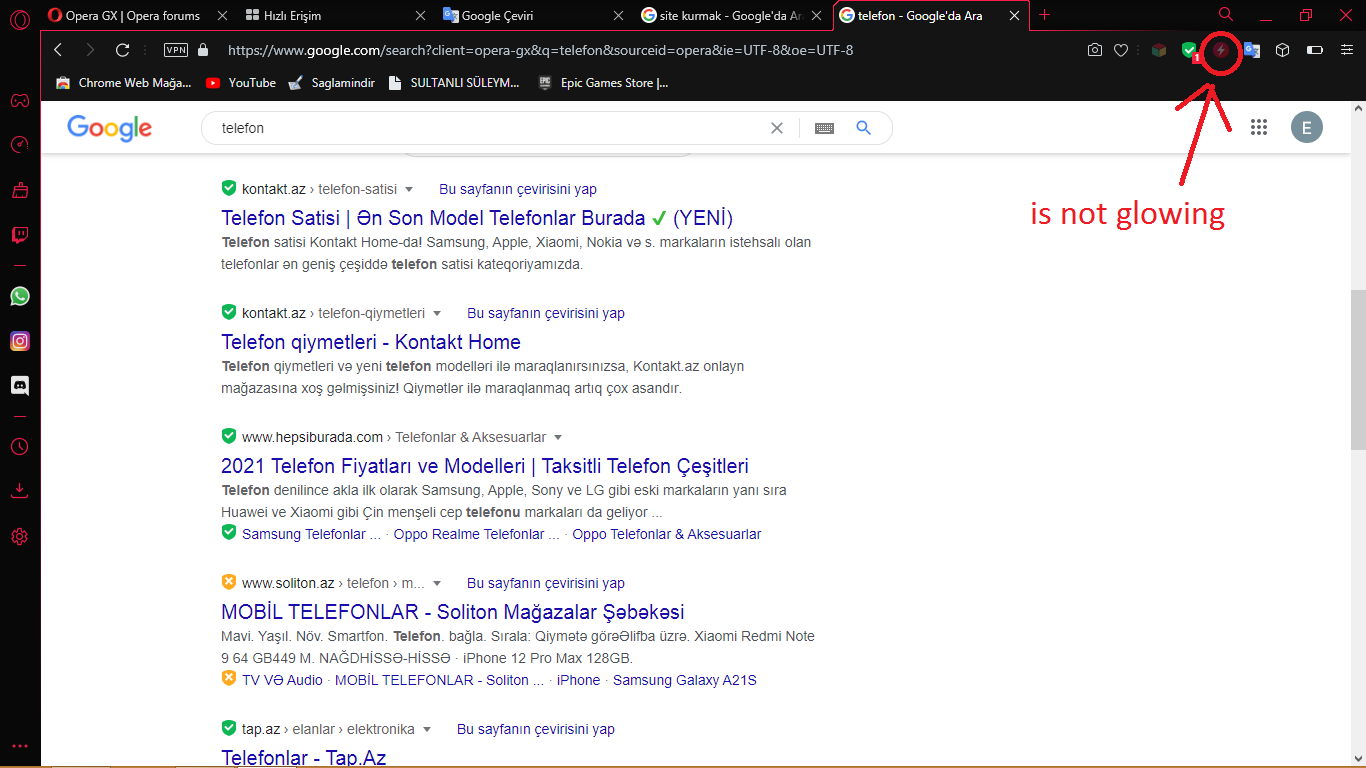Open Chrome Web Mağazası bookmark
This screenshot has width=1366, height=768.
tap(124, 83)
